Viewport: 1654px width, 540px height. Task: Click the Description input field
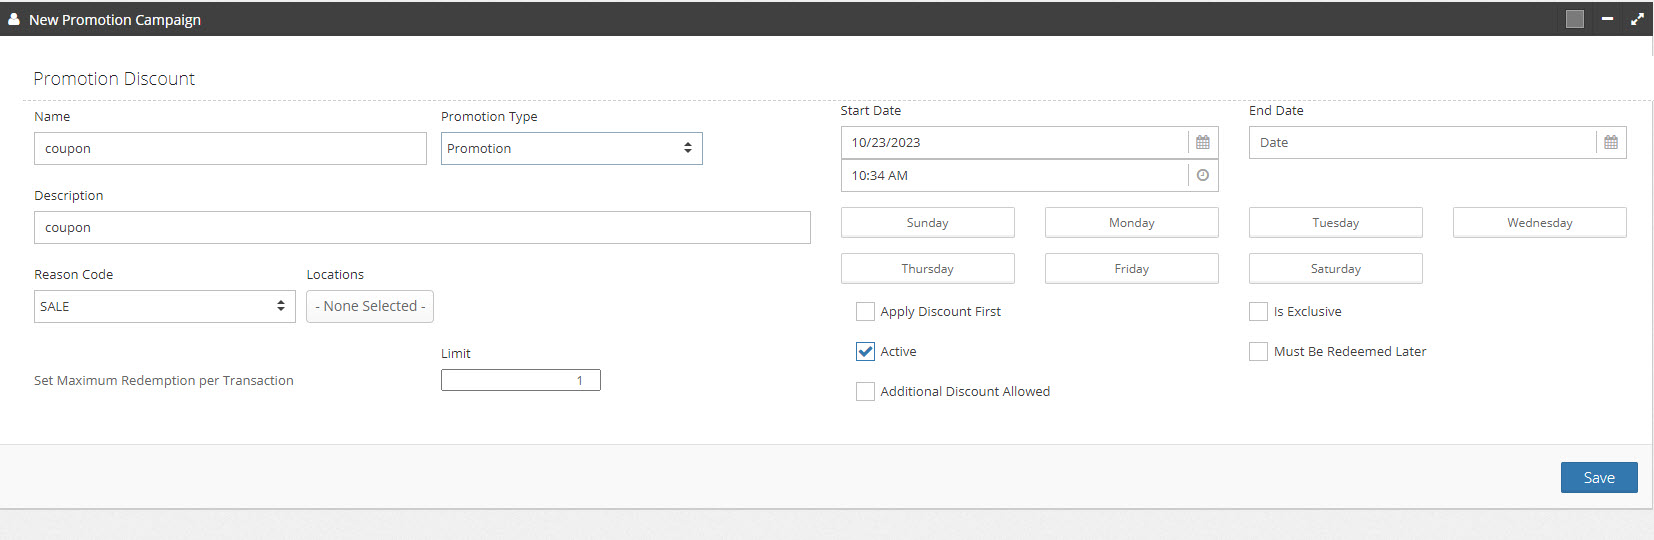point(422,228)
